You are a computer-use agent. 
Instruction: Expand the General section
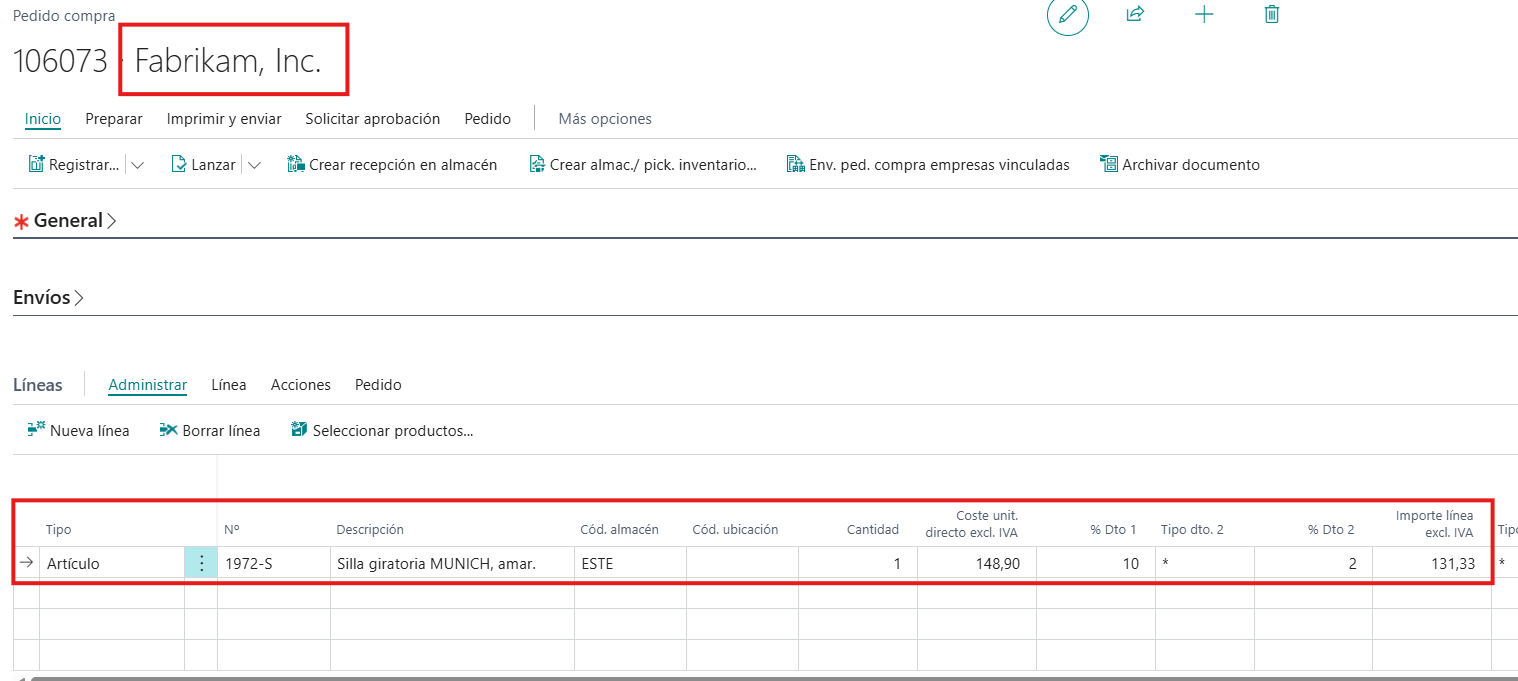tap(75, 221)
